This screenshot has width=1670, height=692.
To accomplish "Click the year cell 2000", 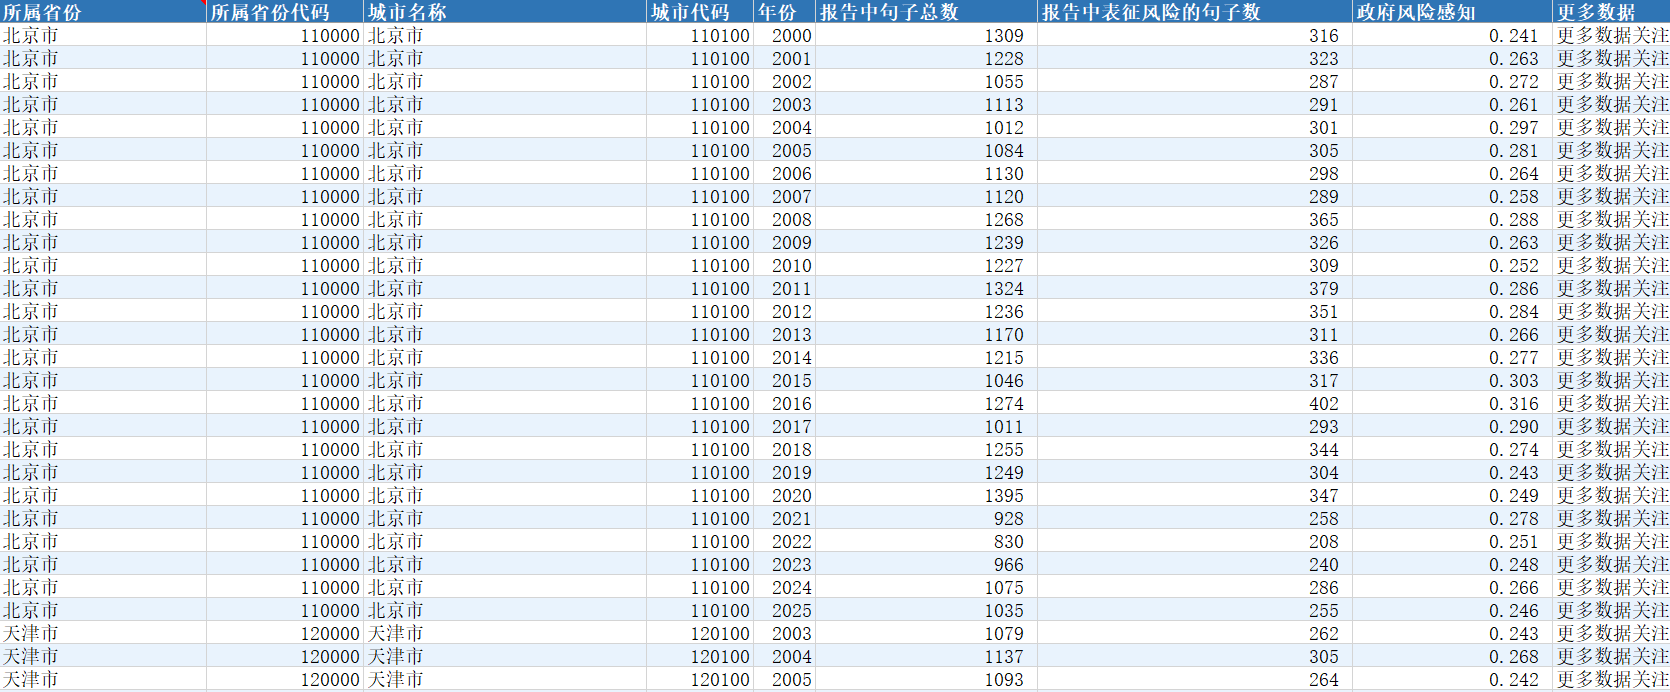I will click(792, 35).
